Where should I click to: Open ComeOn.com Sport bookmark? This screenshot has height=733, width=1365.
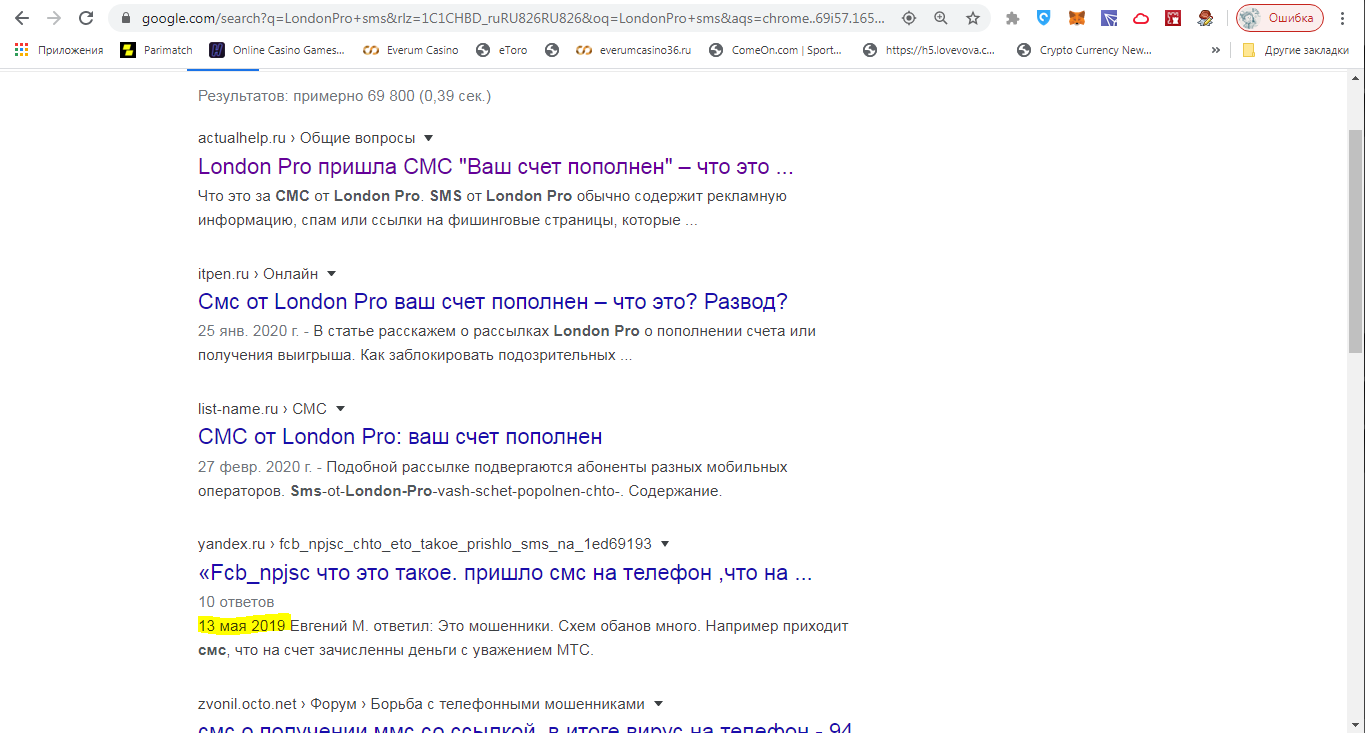tap(776, 50)
